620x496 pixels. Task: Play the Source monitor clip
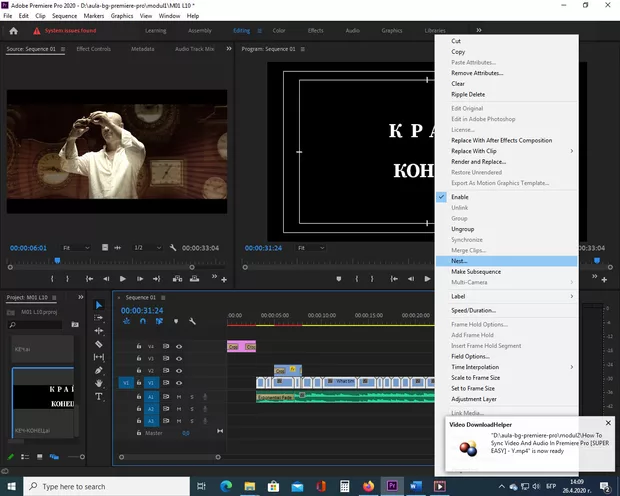pos(123,279)
